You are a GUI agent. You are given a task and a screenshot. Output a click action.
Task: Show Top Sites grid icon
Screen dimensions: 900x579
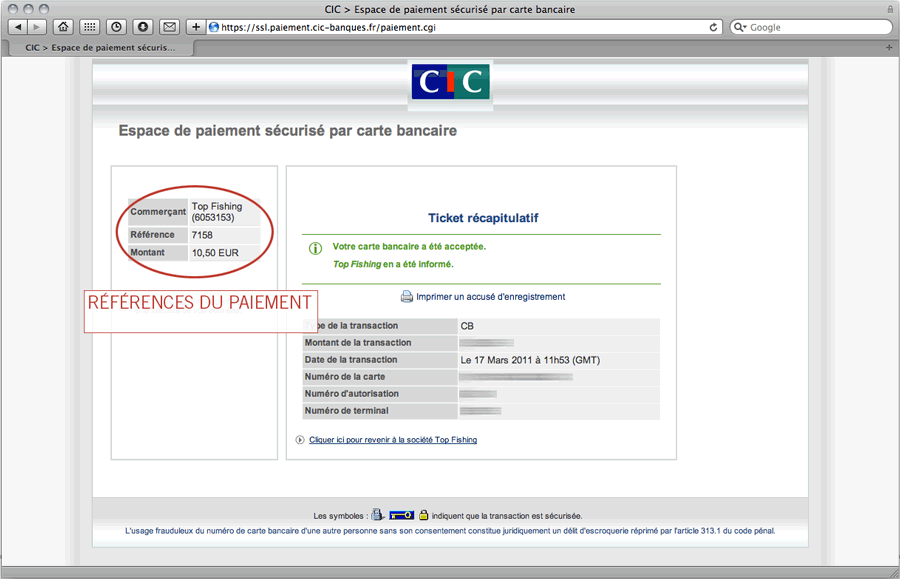pyautogui.click(x=90, y=27)
